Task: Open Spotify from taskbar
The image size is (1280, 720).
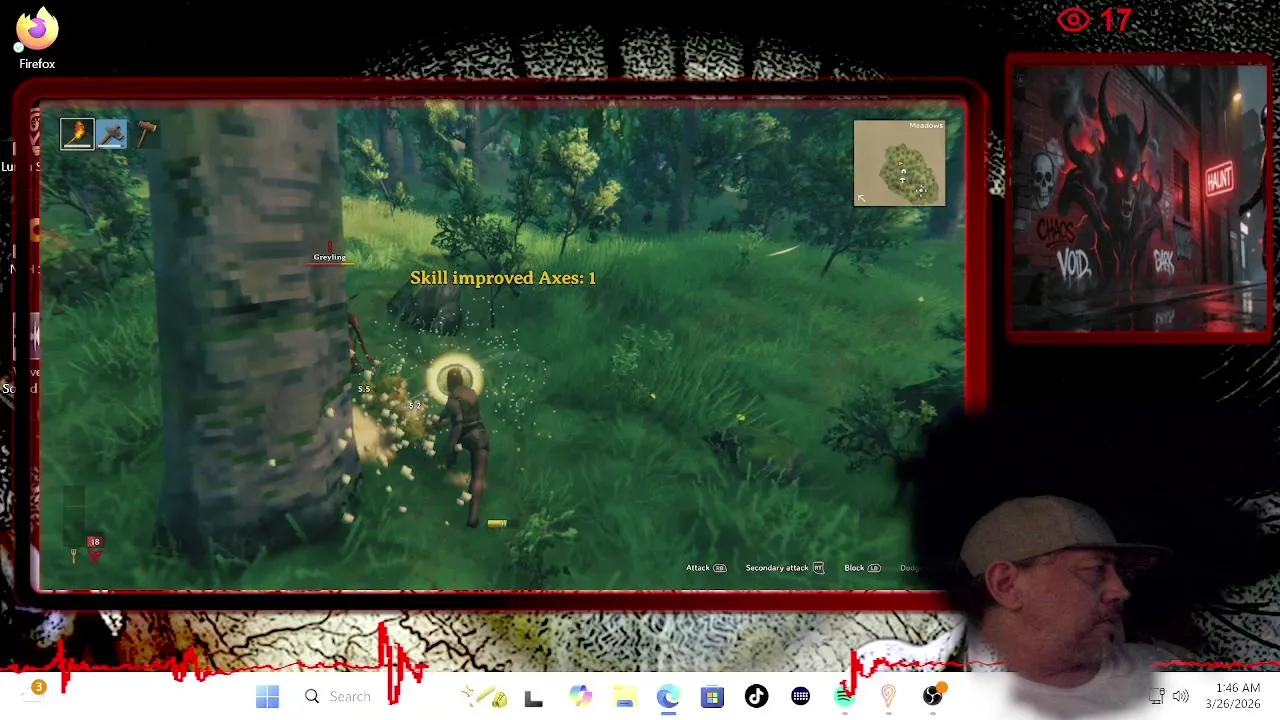Action: 844,697
